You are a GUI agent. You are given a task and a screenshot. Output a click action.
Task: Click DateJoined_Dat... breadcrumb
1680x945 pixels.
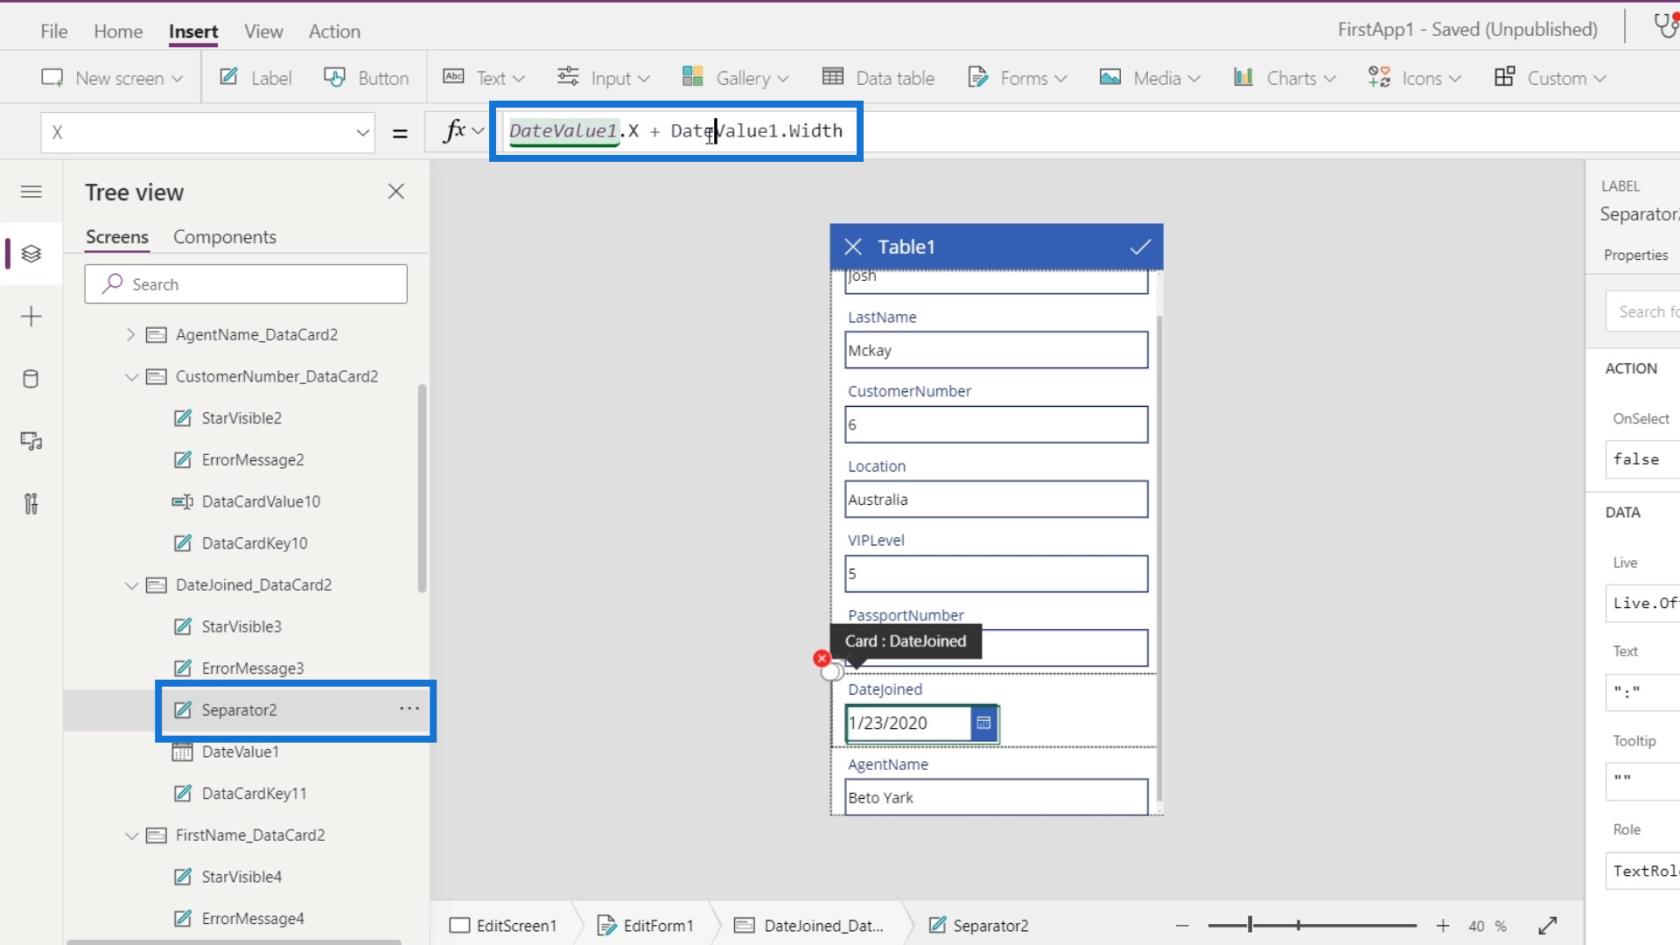[809, 926]
